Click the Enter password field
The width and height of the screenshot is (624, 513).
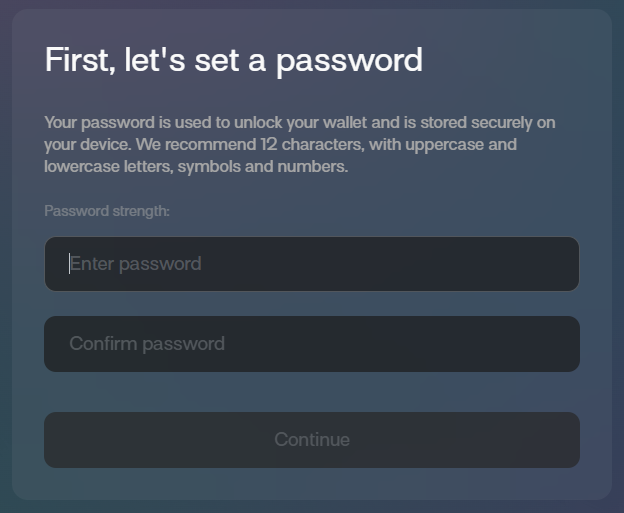[x=311, y=264]
